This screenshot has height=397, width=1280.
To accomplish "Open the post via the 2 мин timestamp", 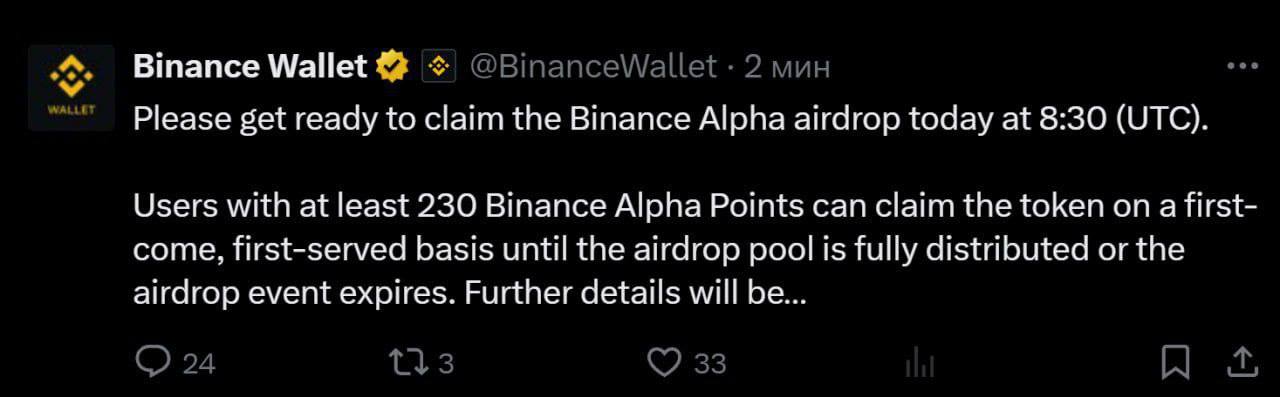I will pos(788,67).
